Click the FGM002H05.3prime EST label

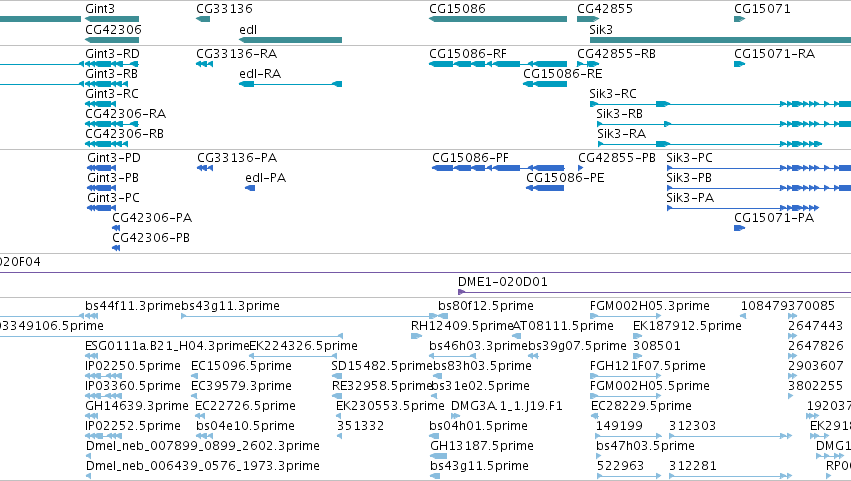click(x=650, y=306)
